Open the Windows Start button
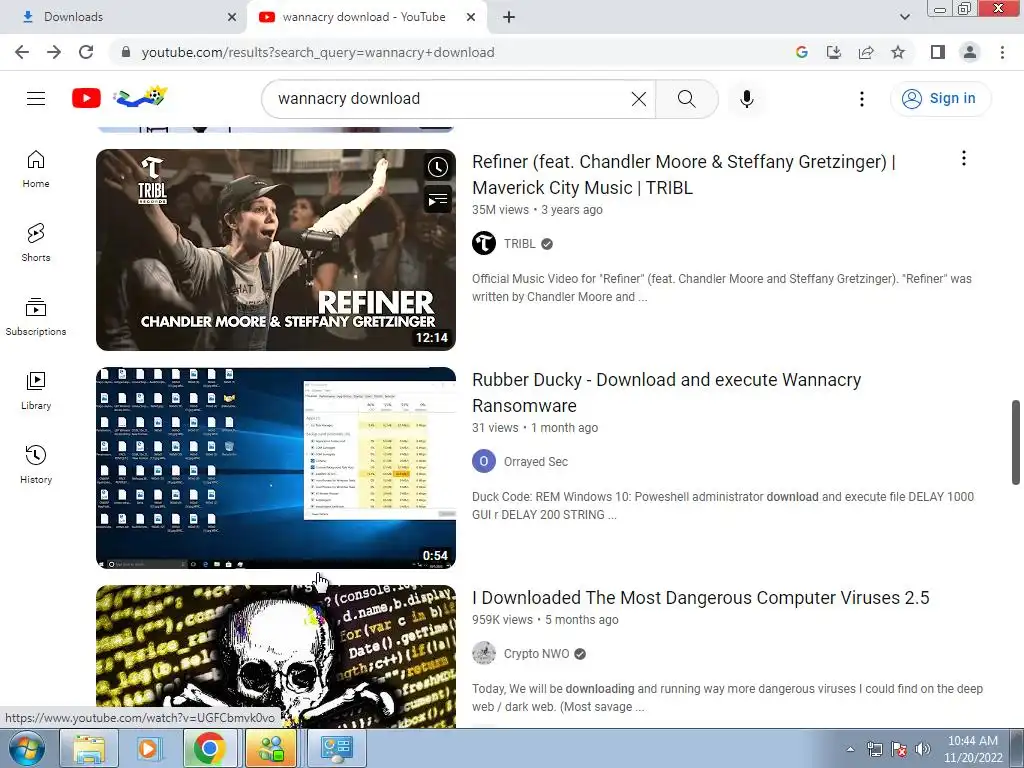The width and height of the screenshot is (1024, 768). pyautogui.click(x=27, y=748)
